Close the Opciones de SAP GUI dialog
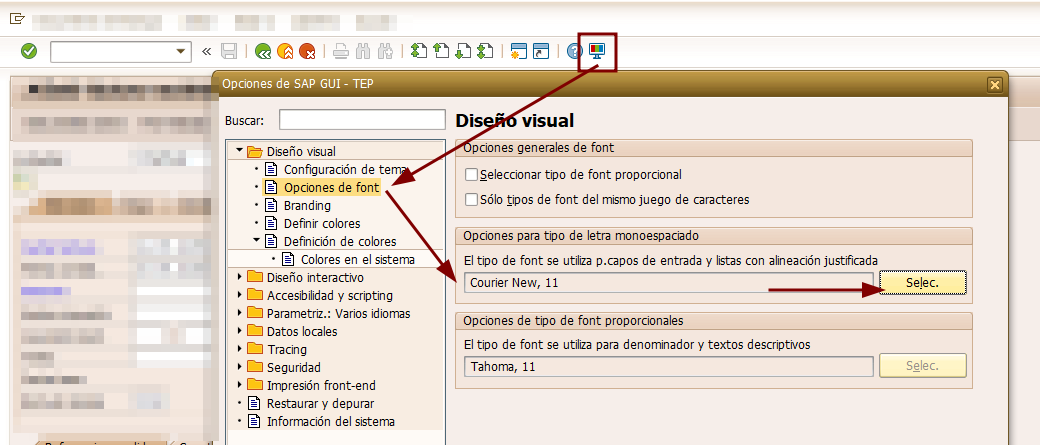This screenshot has height=445, width=1040. tap(994, 84)
